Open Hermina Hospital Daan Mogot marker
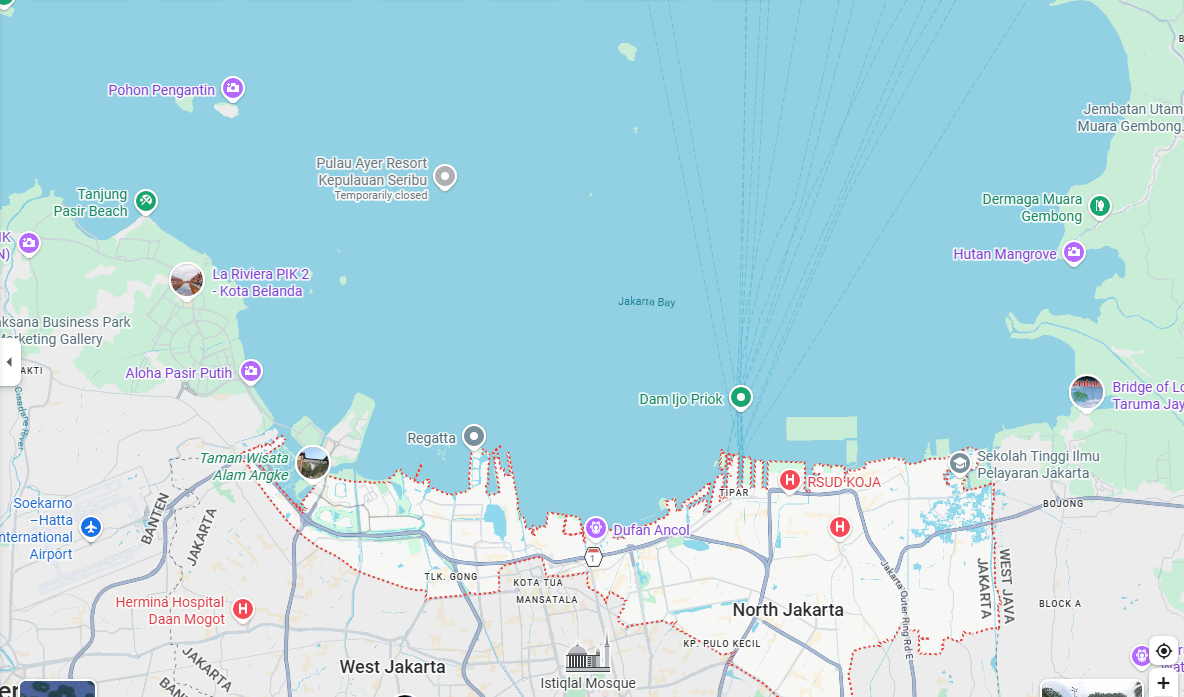This screenshot has height=697, width=1184. [242, 609]
